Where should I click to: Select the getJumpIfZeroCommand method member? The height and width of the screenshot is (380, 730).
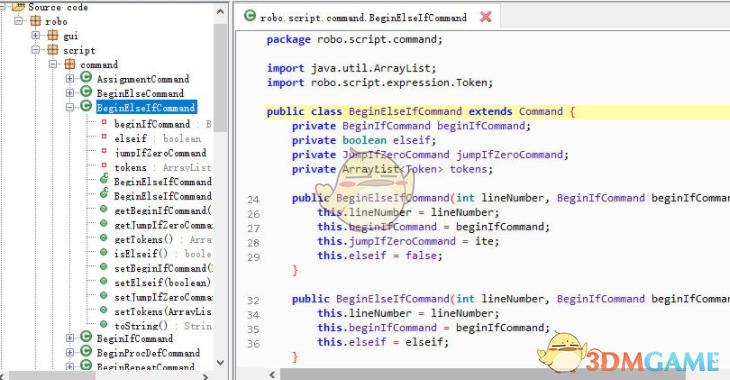pyautogui.click(x=163, y=225)
